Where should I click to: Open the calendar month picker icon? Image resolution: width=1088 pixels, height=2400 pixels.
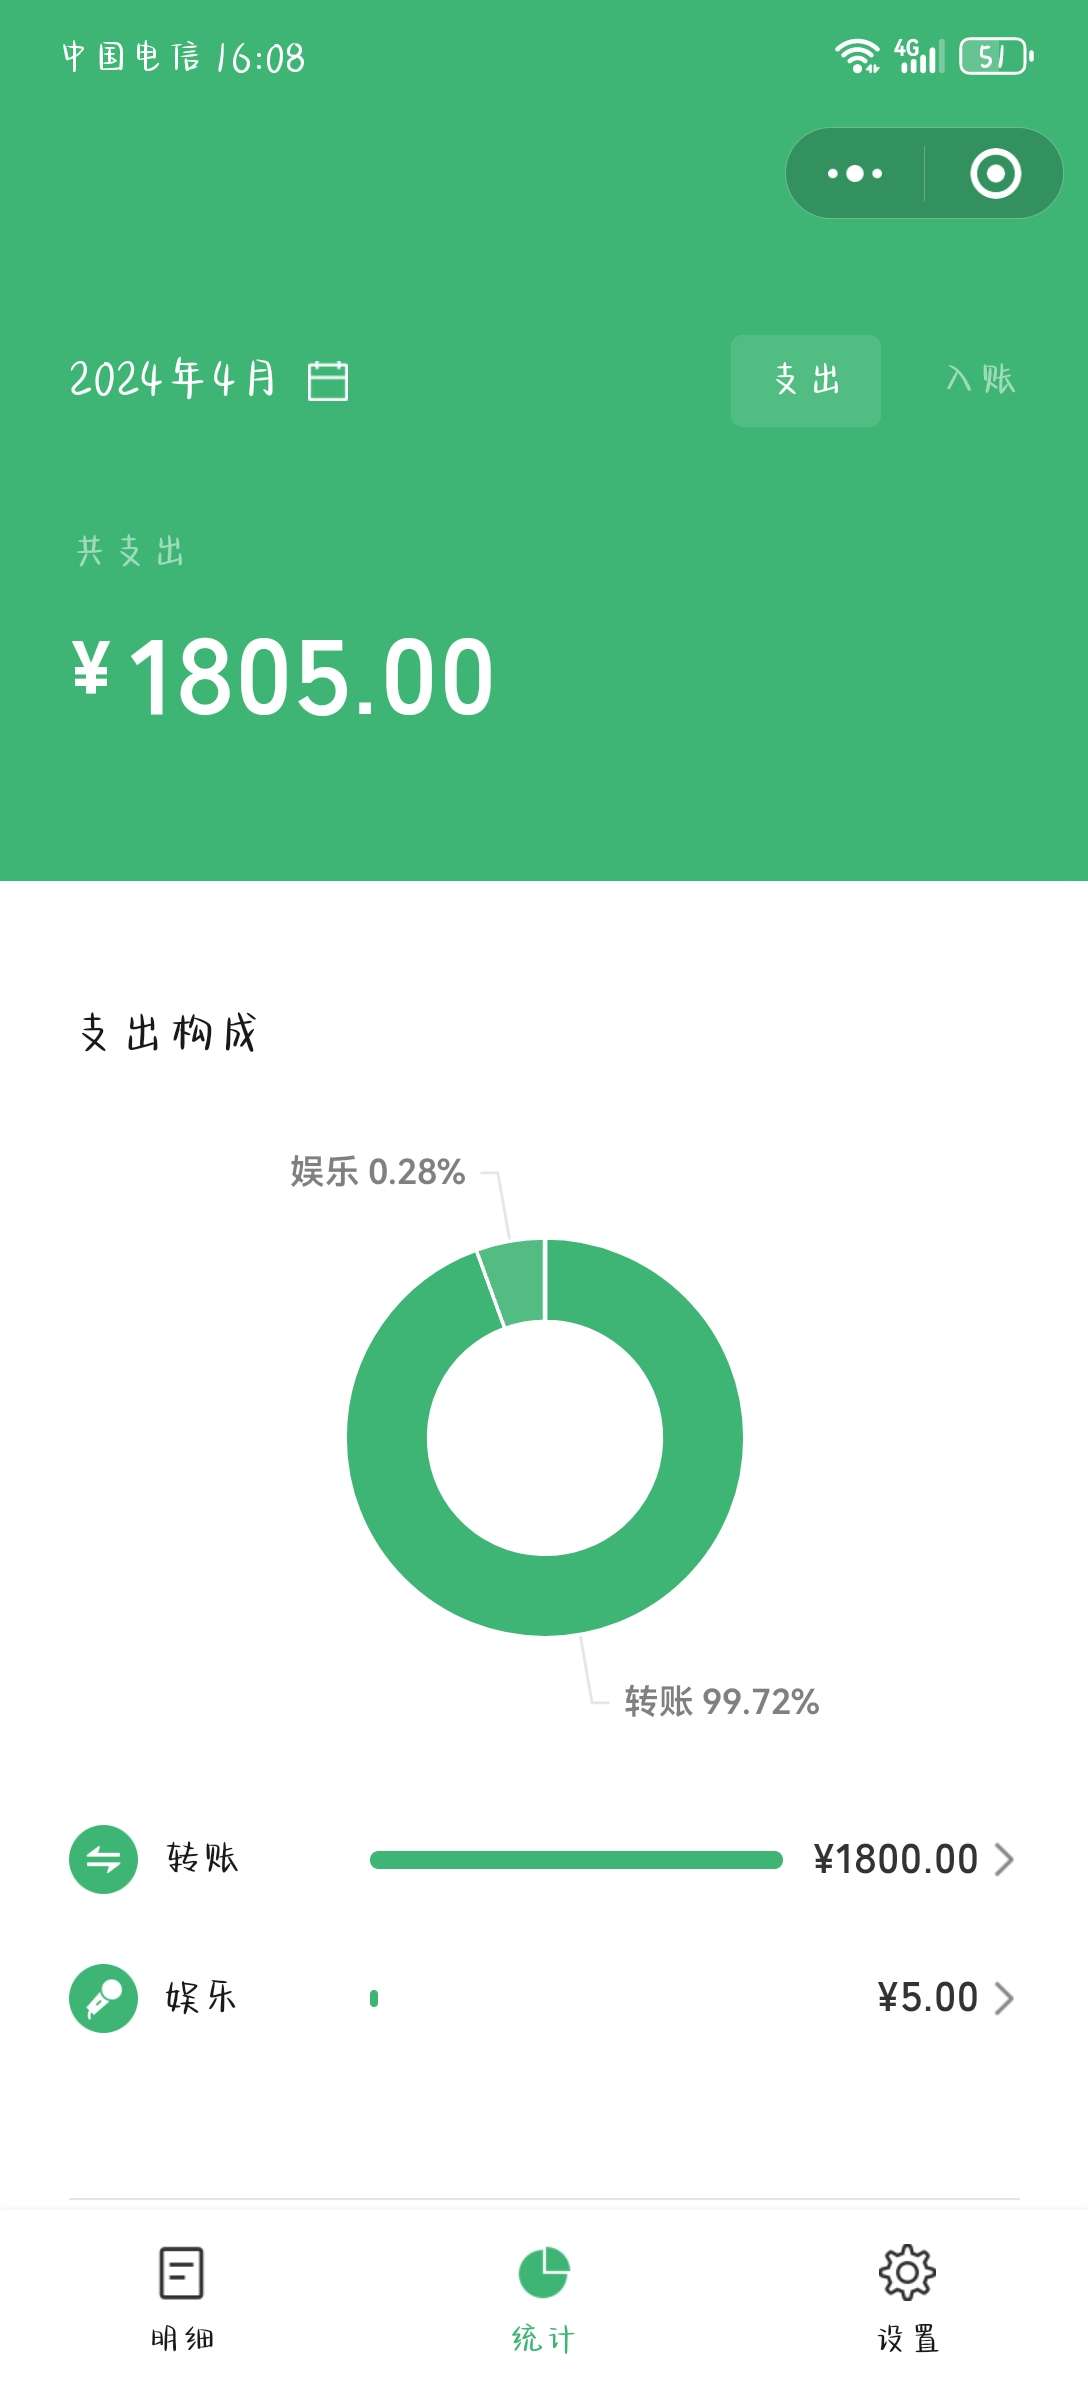click(x=328, y=381)
